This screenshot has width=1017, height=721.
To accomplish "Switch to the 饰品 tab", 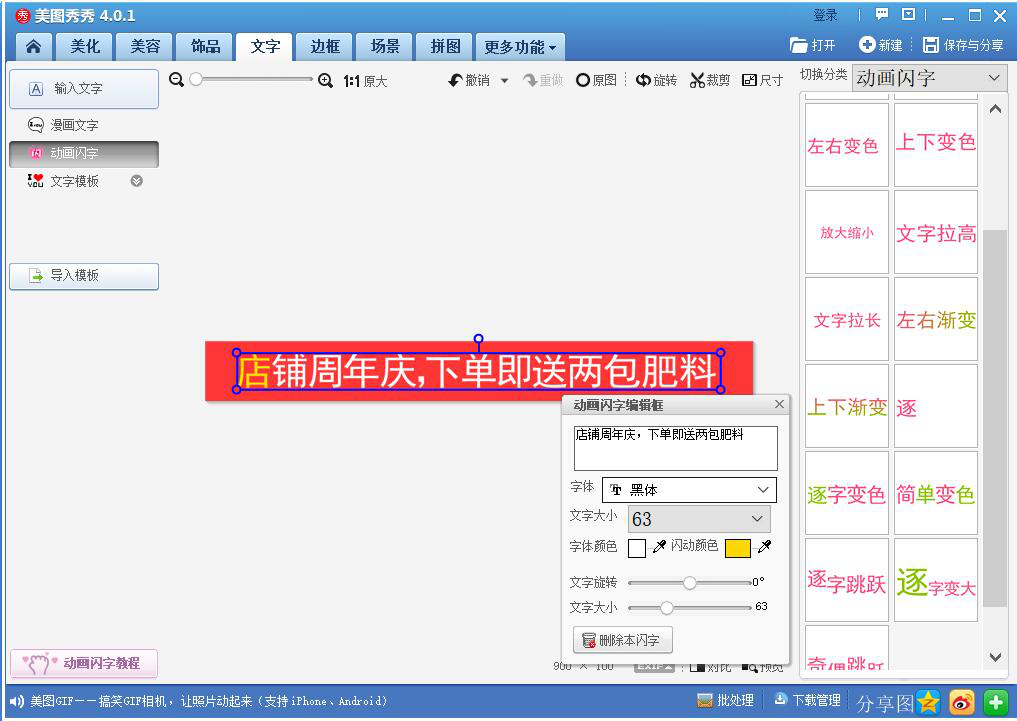I will (x=205, y=46).
